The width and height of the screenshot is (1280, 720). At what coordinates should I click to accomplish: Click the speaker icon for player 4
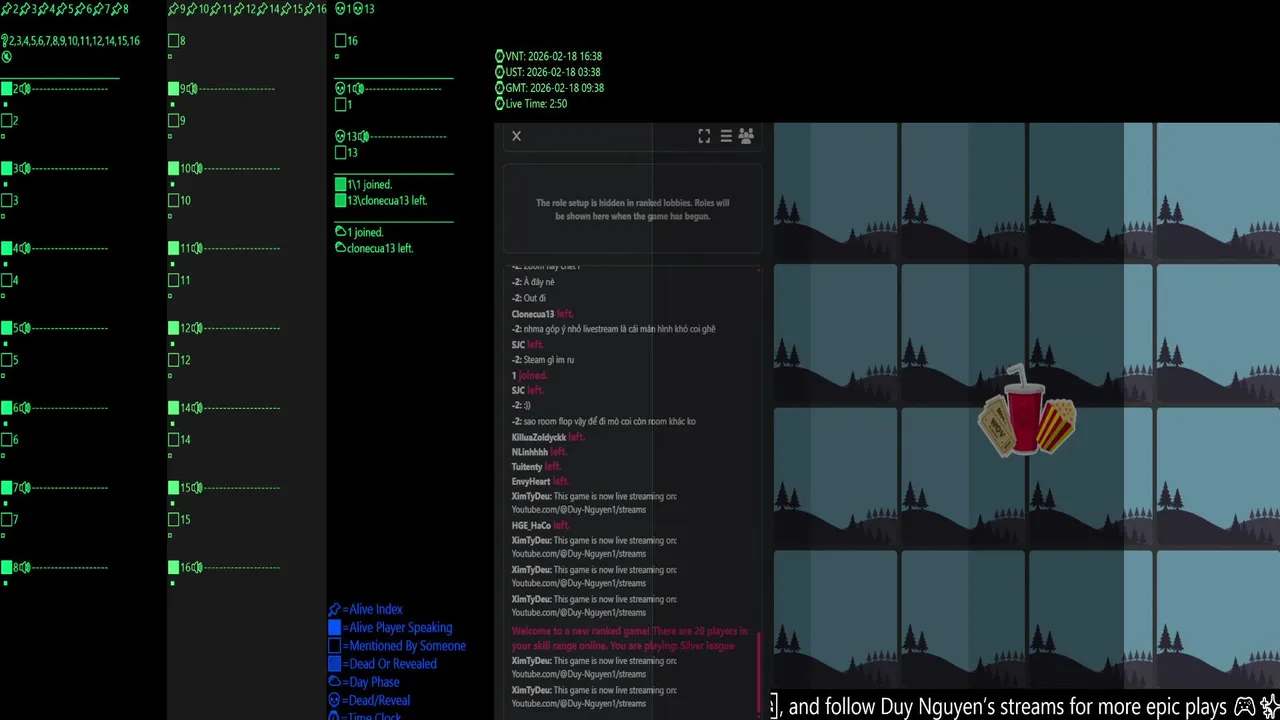25,249
